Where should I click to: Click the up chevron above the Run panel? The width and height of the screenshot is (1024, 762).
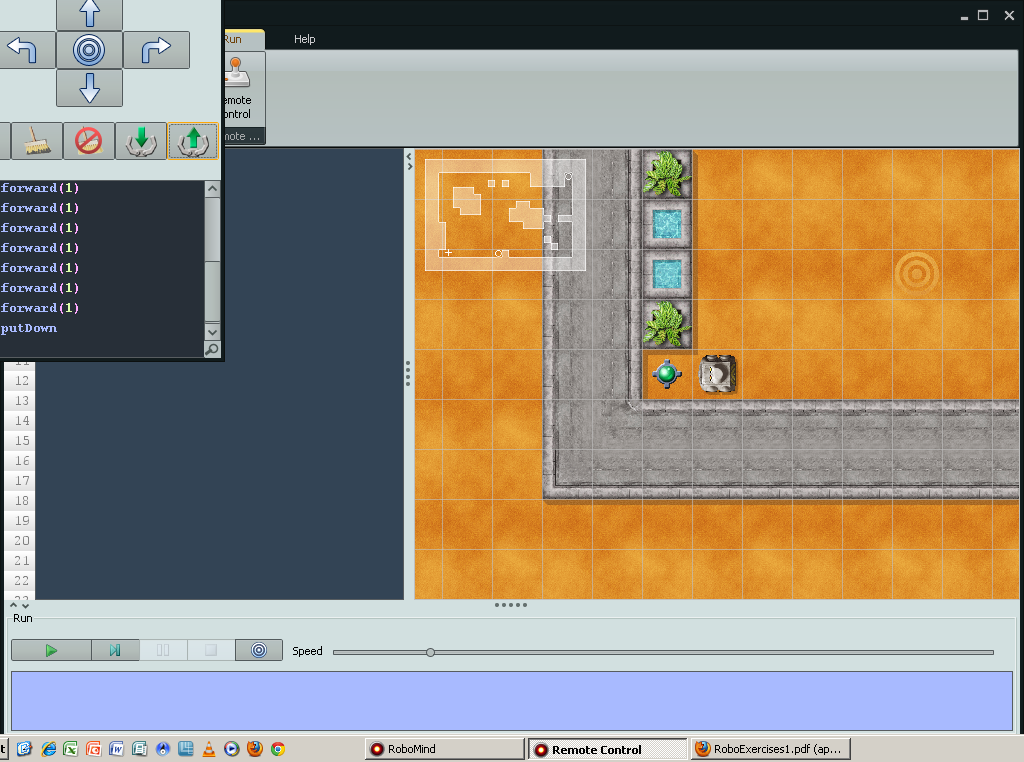14,605
